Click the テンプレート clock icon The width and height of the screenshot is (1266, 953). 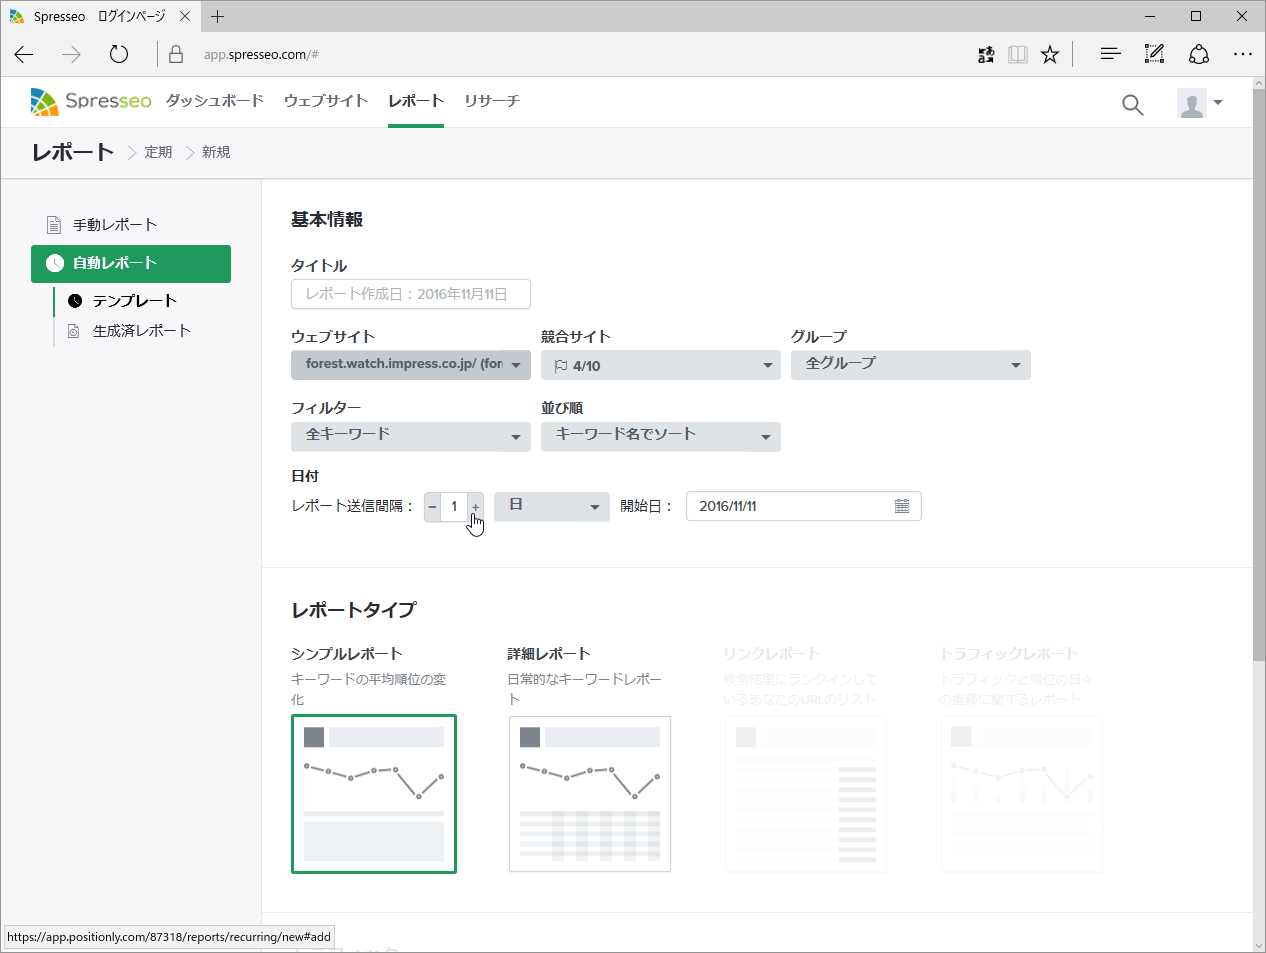click(75, 301)
